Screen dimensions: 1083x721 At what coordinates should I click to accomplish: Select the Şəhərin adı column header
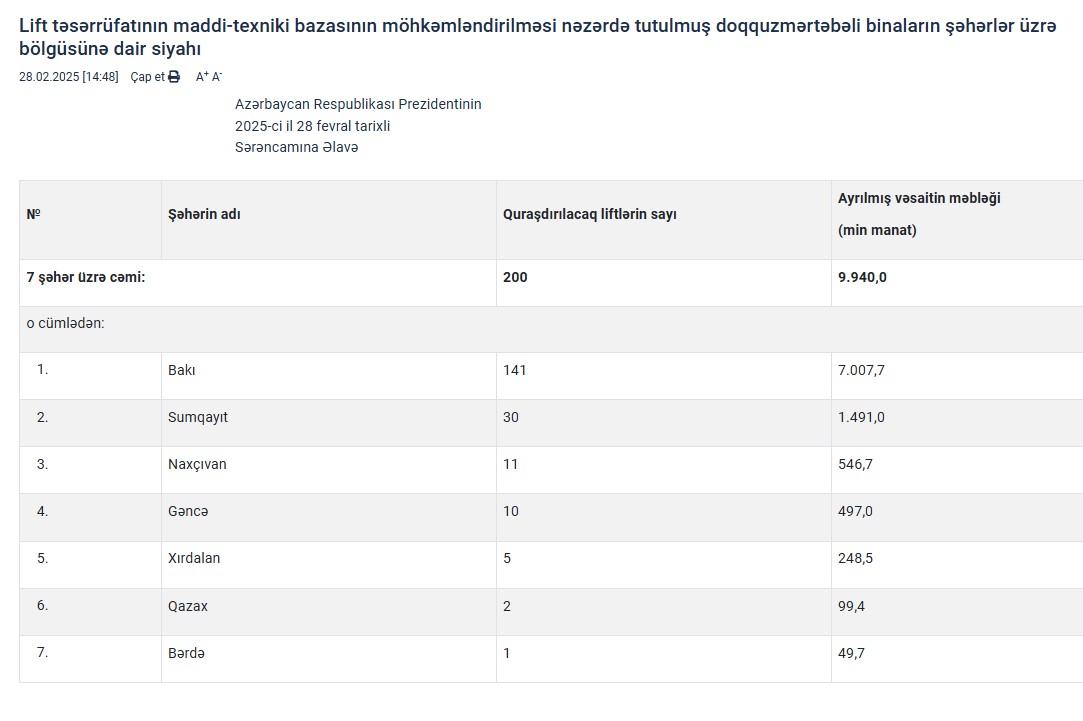(x=204, y=214)
